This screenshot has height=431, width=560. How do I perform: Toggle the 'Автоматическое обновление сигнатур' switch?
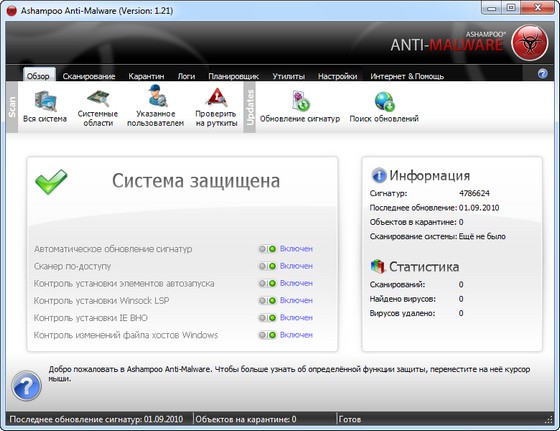tap(268, 249)
